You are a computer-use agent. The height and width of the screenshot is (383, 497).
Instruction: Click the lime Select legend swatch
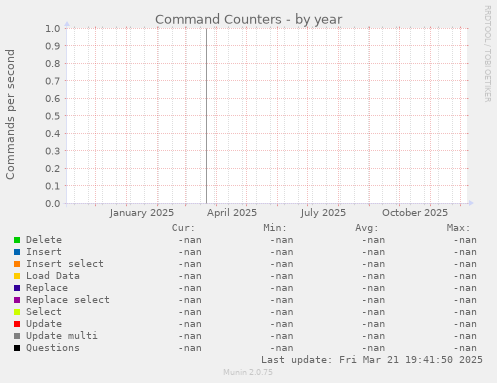tap(17, 312)
